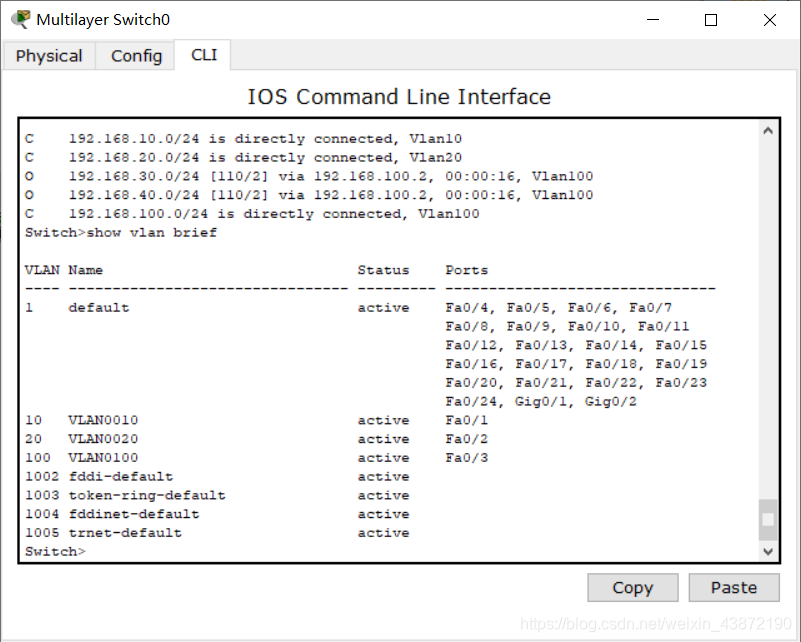This screenshot has width=801, height=642.
Task: Click the 192.168.30.0/24 OSPF route line
Action: [x=309, y=176]
